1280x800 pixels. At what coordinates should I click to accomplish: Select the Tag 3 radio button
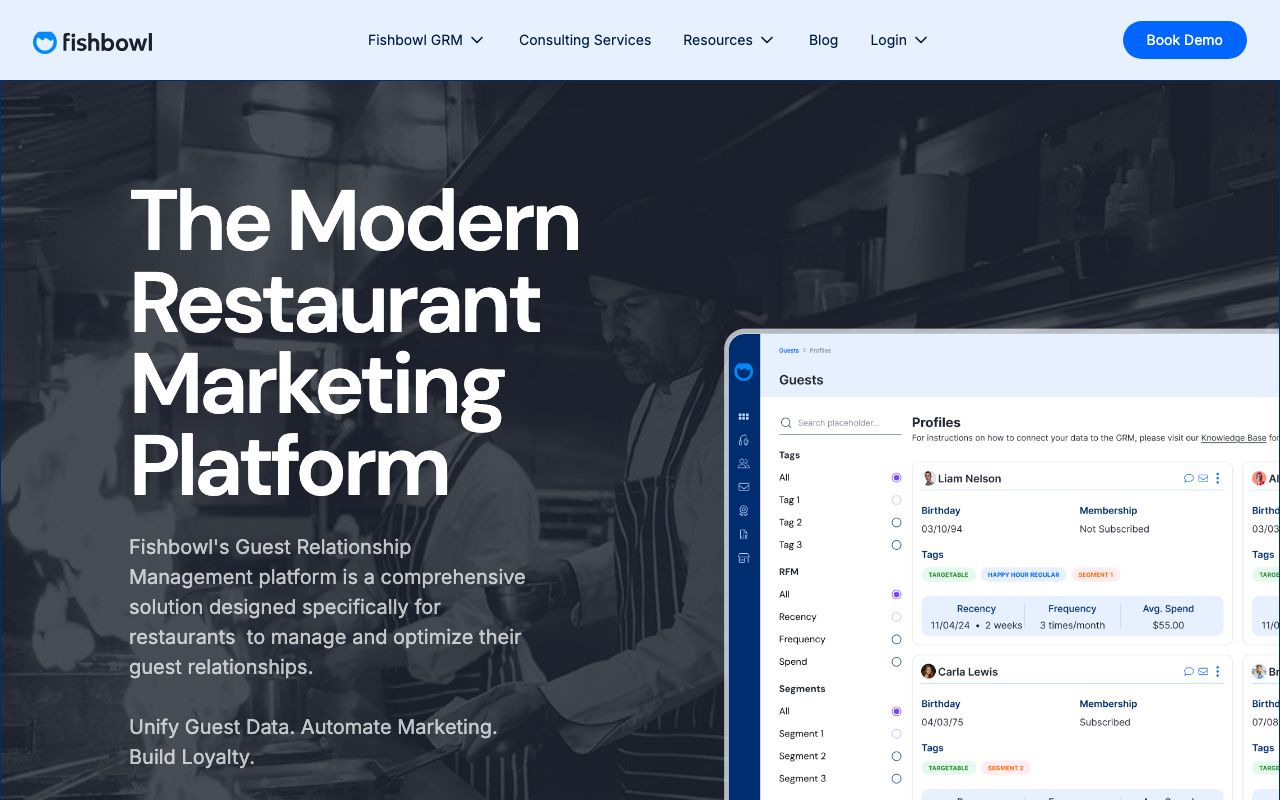[x=896, y=545]
